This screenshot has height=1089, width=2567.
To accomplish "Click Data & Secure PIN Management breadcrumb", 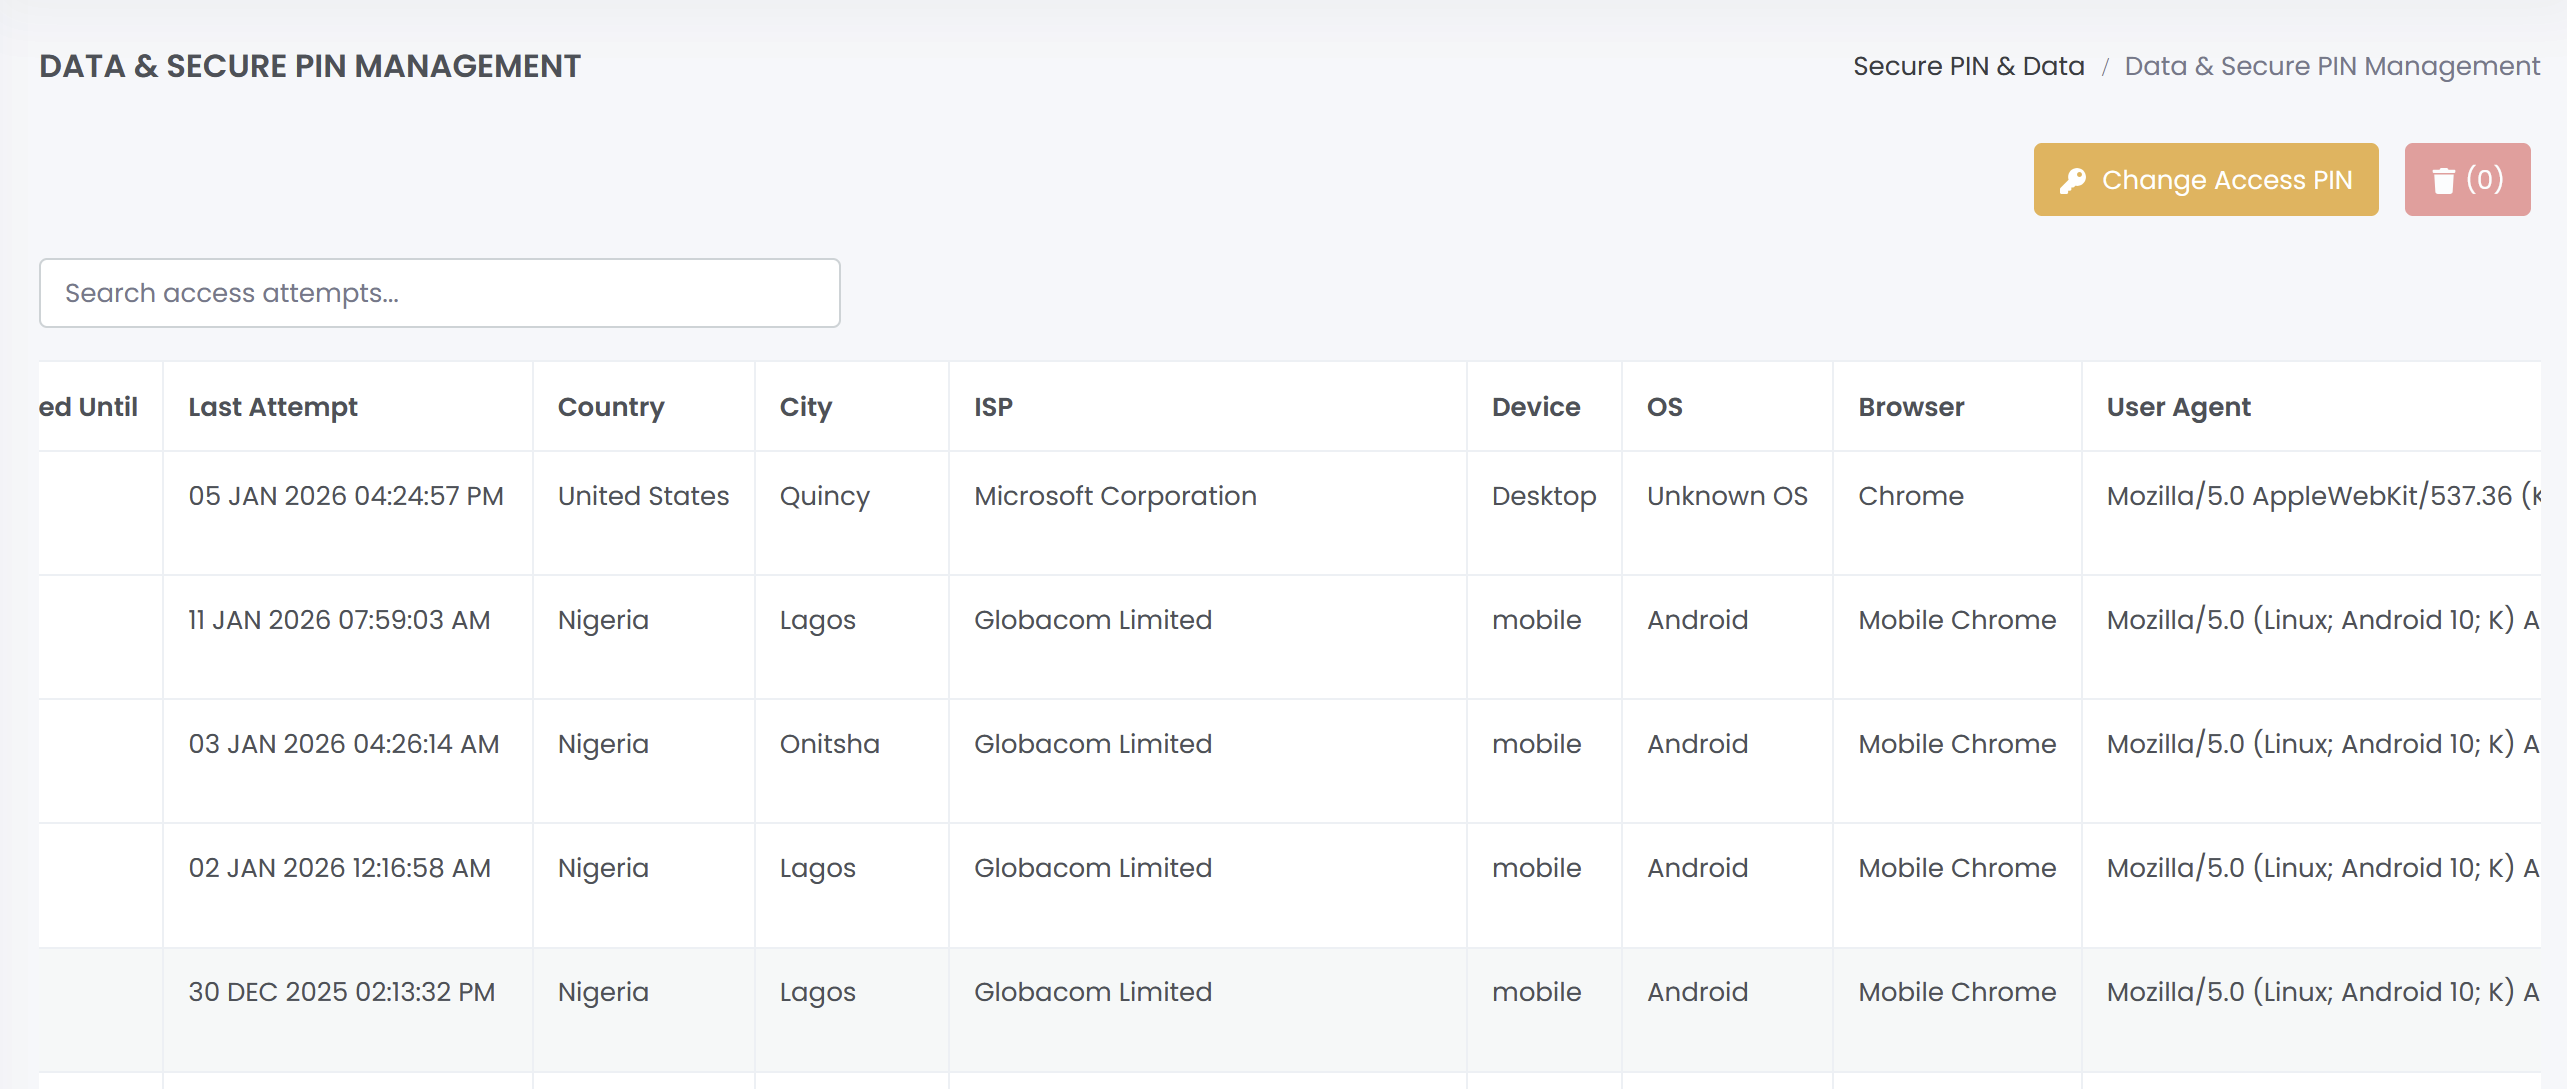I will (x=2331, y=66).
